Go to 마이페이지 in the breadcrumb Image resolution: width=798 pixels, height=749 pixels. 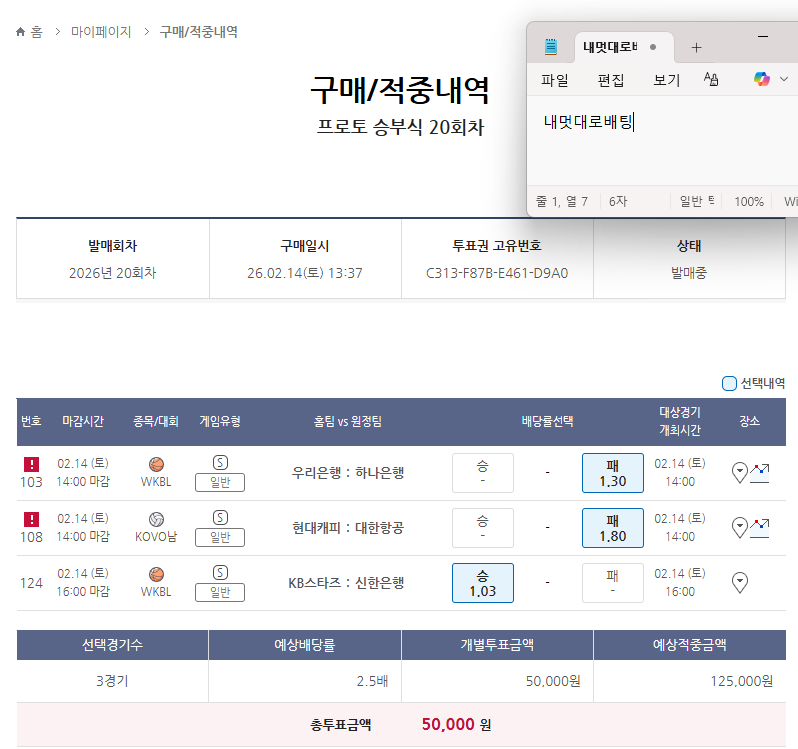[x=101, y=32]
